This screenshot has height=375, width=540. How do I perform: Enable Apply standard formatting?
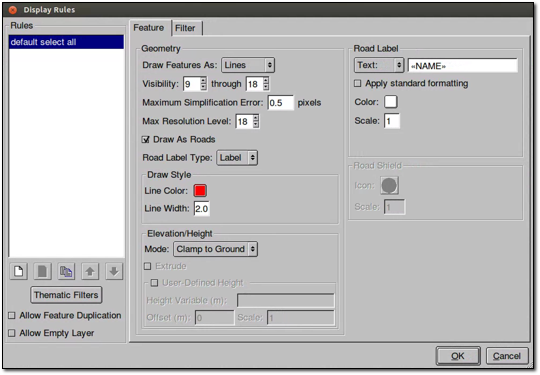358,83
